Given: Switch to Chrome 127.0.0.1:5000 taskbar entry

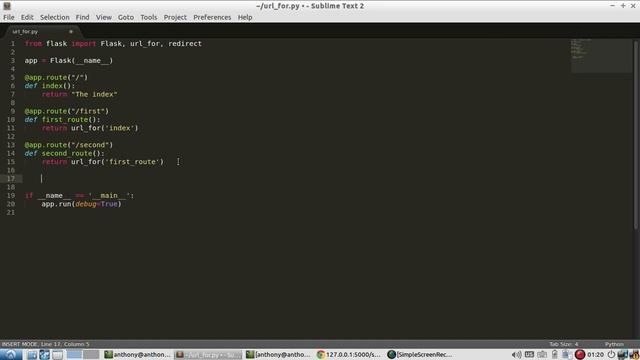Looking at the screenshot, I should click(350, 354).
